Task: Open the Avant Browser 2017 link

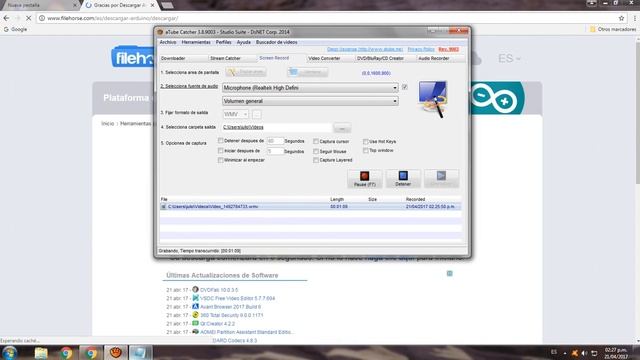Action: point(230,307)
